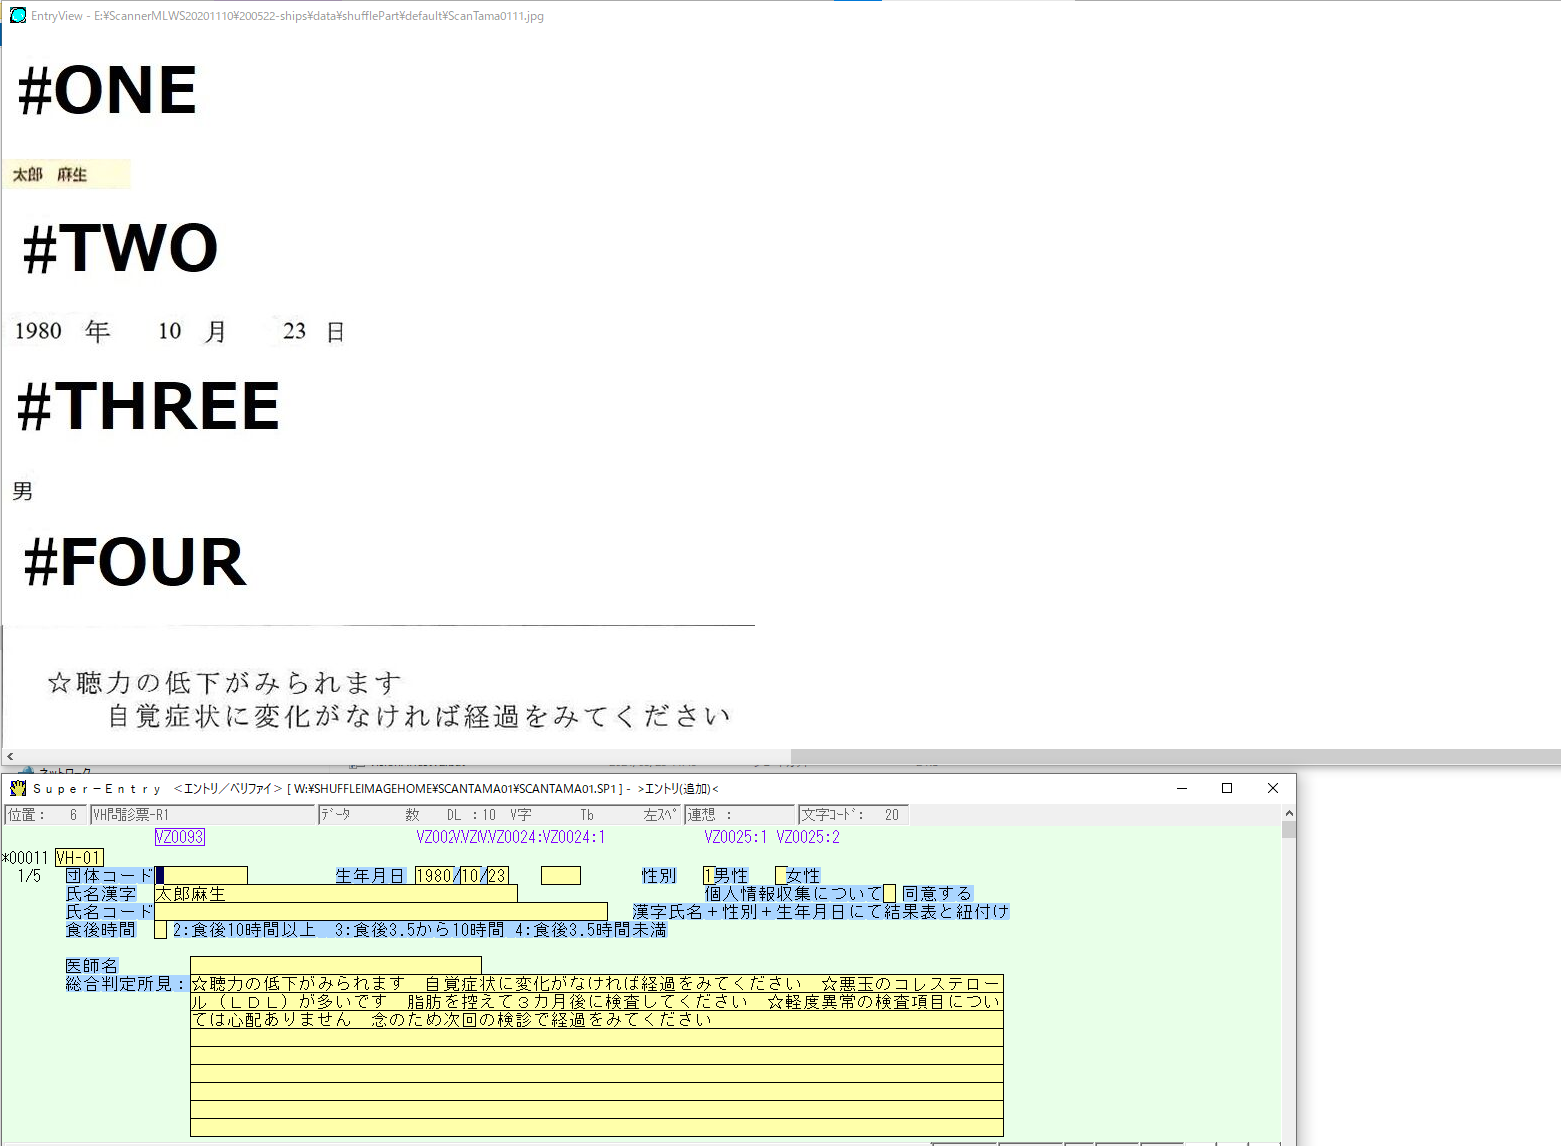This screenshot has height=1146, width=1561.
Task: Click the empty 氏名コード field
Action: 380,912
